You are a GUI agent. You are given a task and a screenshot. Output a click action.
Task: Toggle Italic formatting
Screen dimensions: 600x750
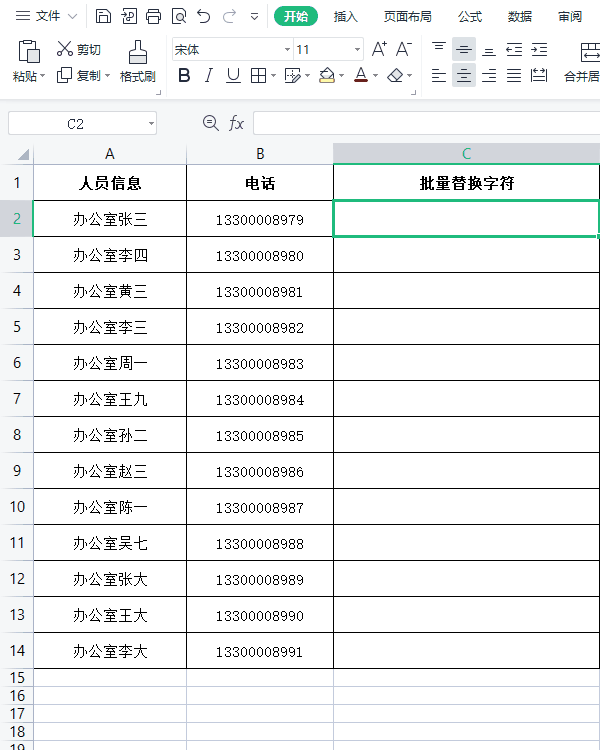(209, 75)
